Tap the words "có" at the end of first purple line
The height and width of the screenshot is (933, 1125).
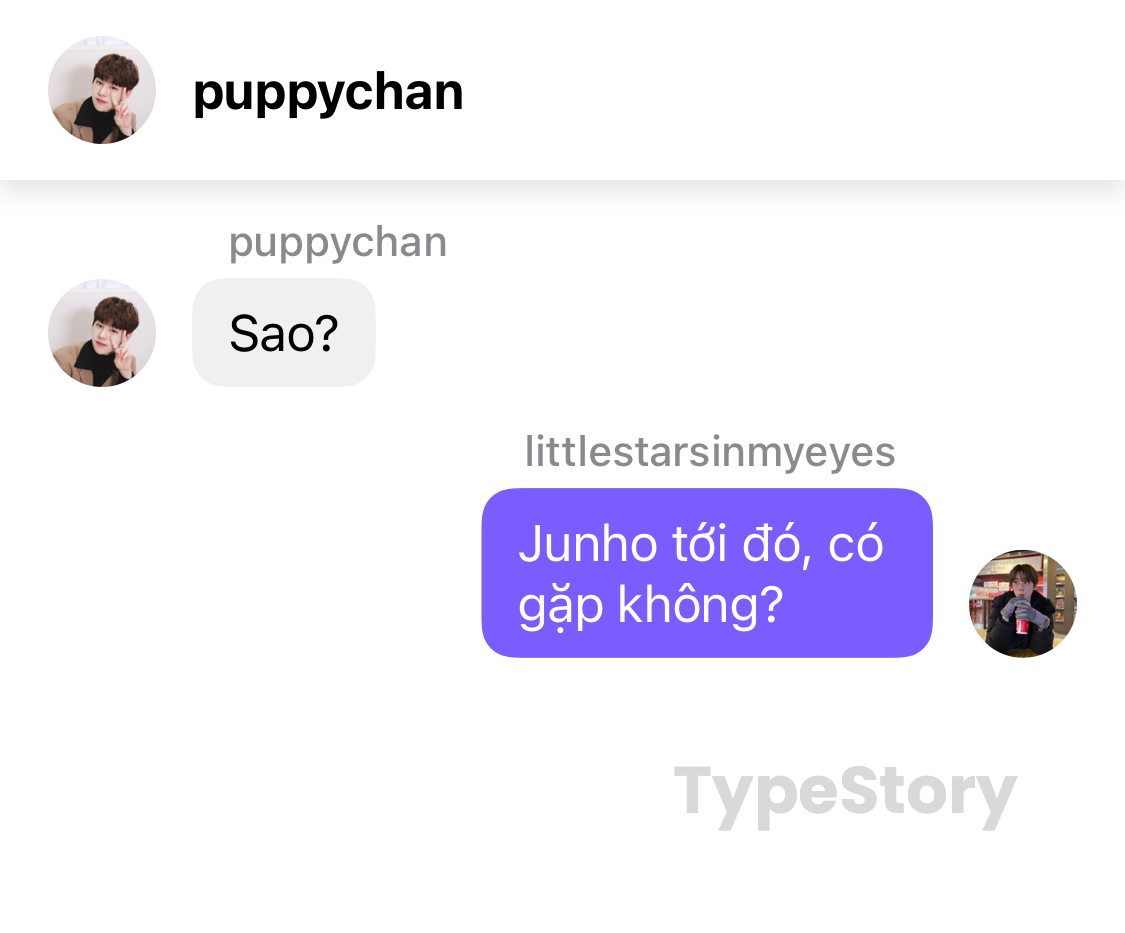coord(855,543)
